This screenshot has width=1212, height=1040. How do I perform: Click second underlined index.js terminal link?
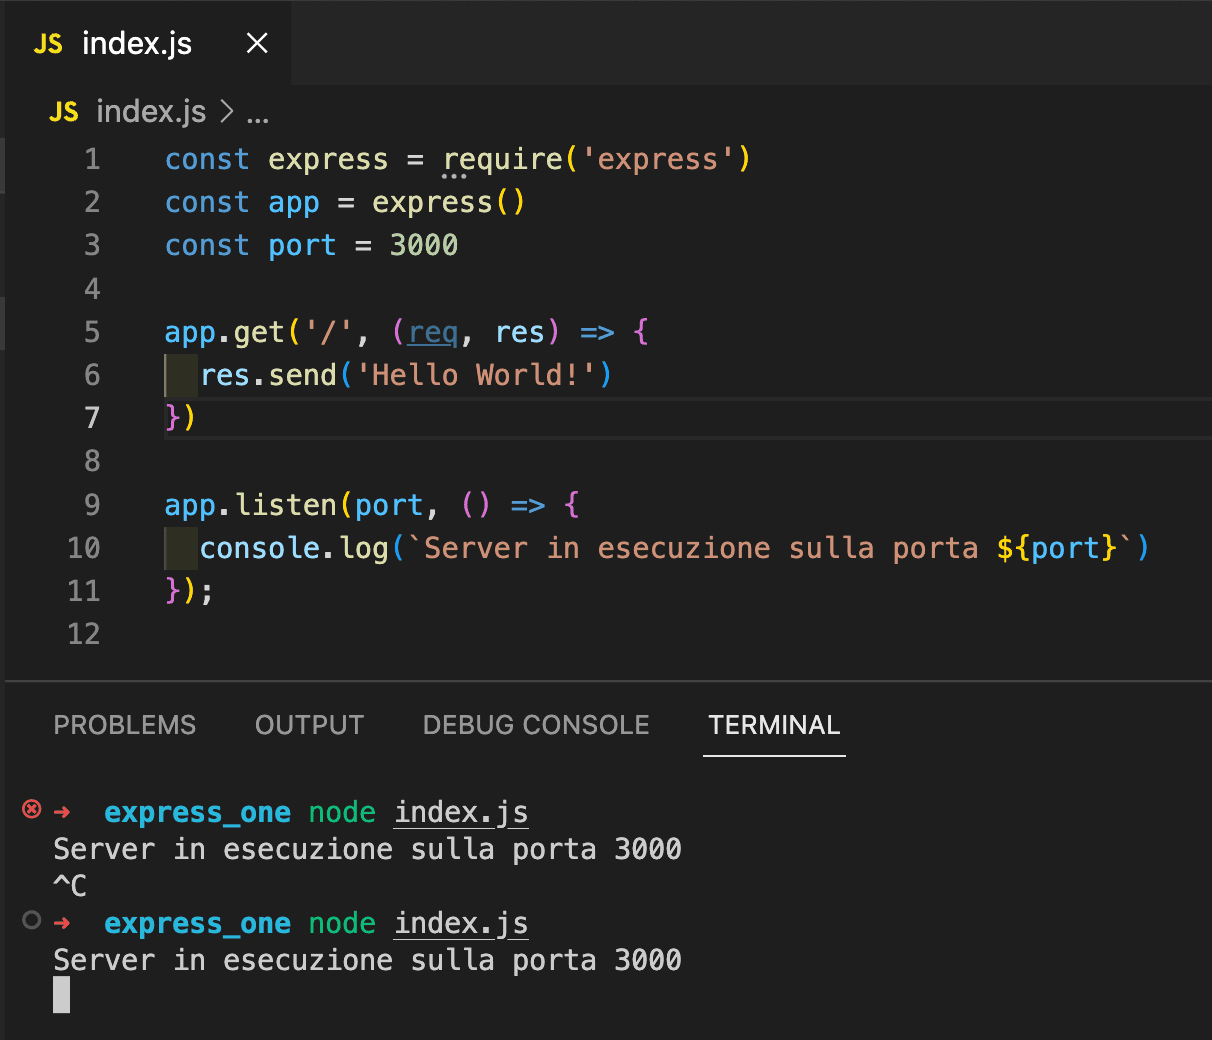[x=461, y=923]
